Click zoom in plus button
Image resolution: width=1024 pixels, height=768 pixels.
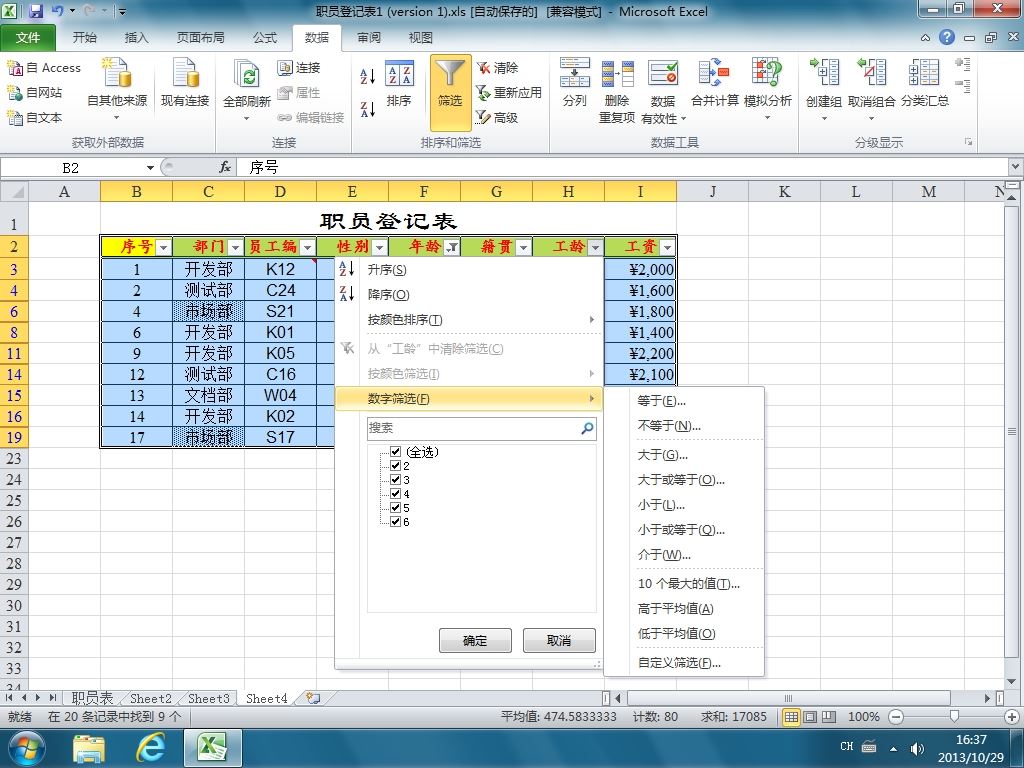pyautogui.click(x=1012, y=716)
